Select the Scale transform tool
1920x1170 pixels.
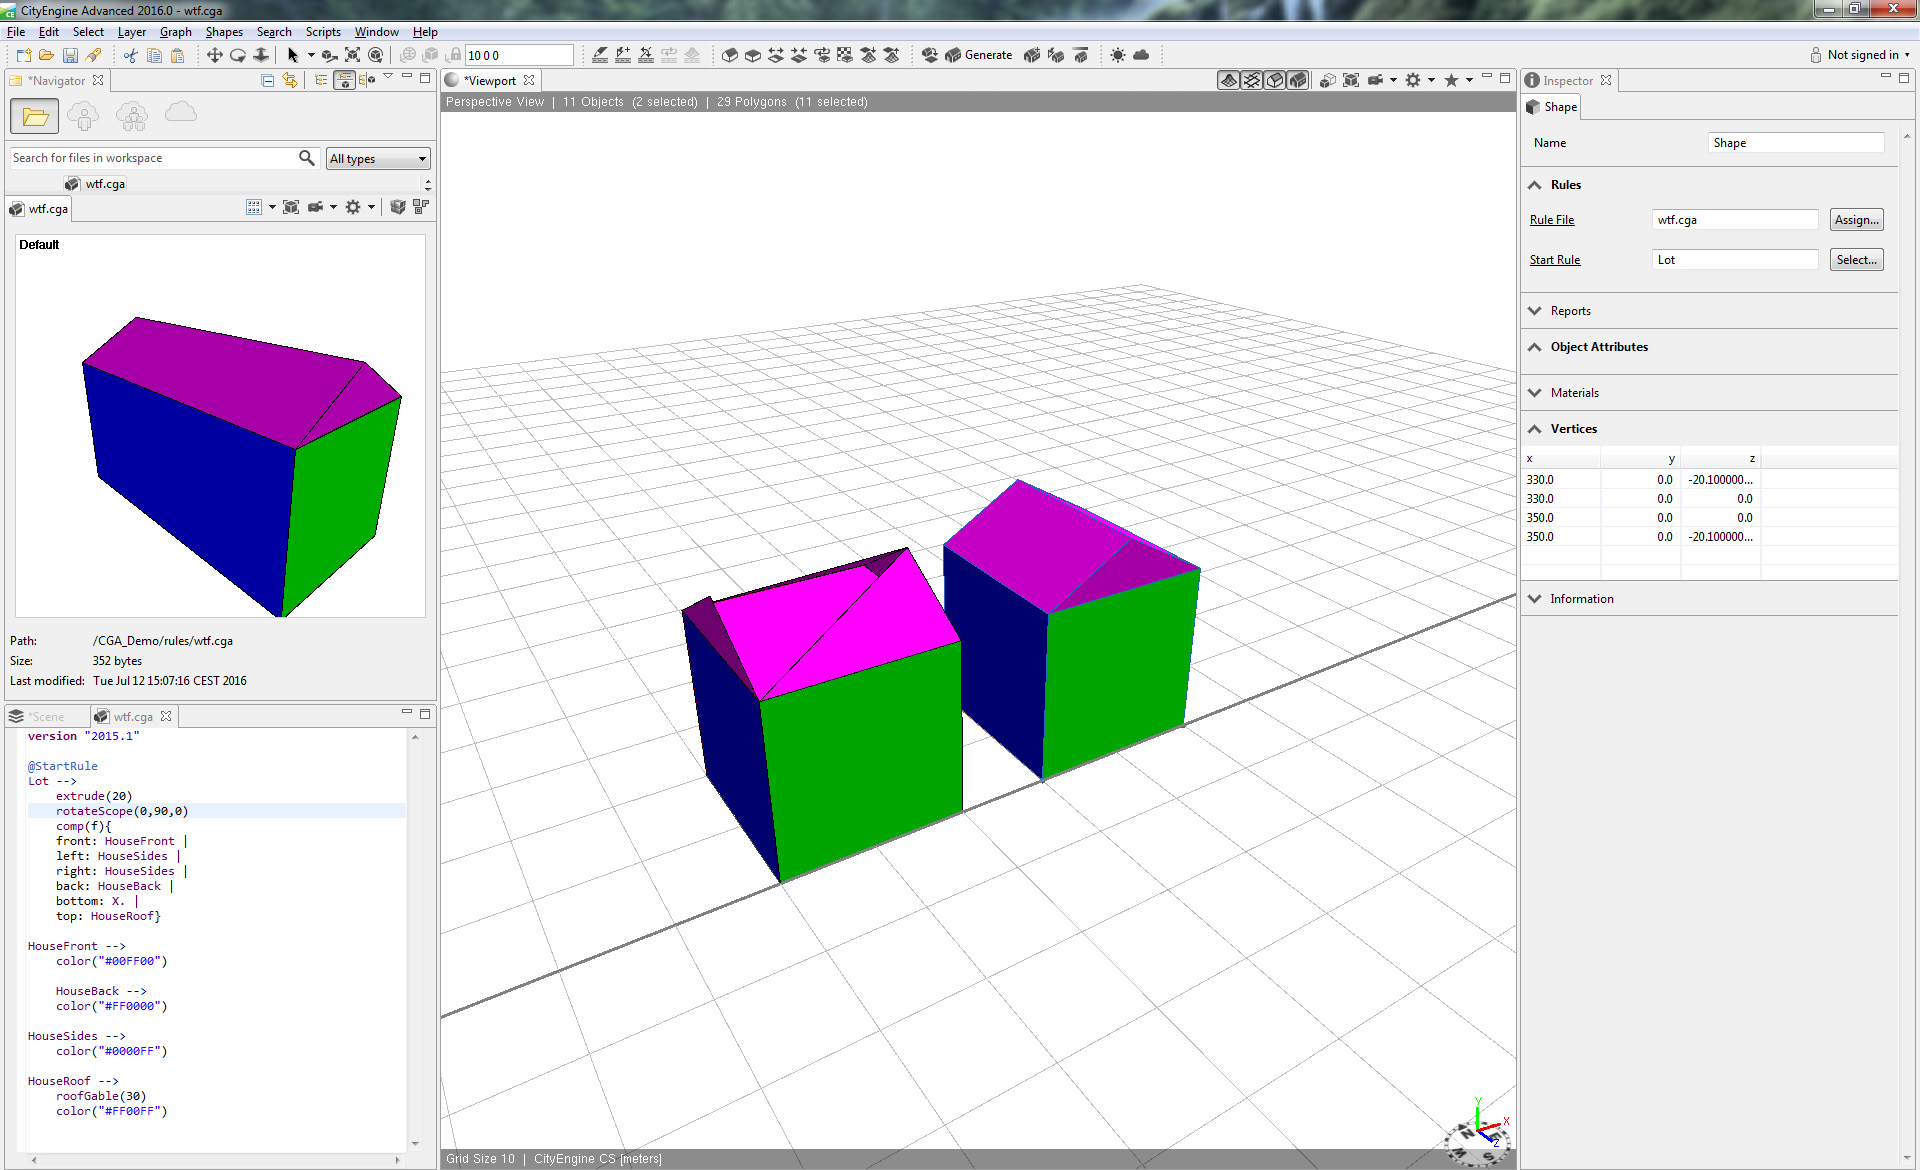(x=260, y=55)
